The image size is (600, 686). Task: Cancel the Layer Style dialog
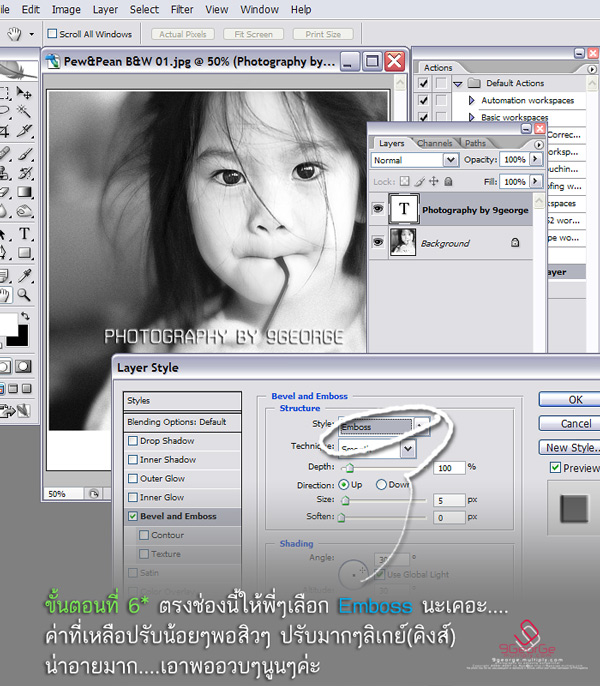(569, 423)
